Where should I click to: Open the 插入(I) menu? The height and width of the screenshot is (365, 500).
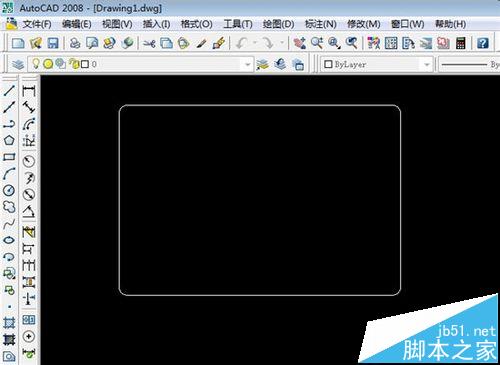pos(157,24)
